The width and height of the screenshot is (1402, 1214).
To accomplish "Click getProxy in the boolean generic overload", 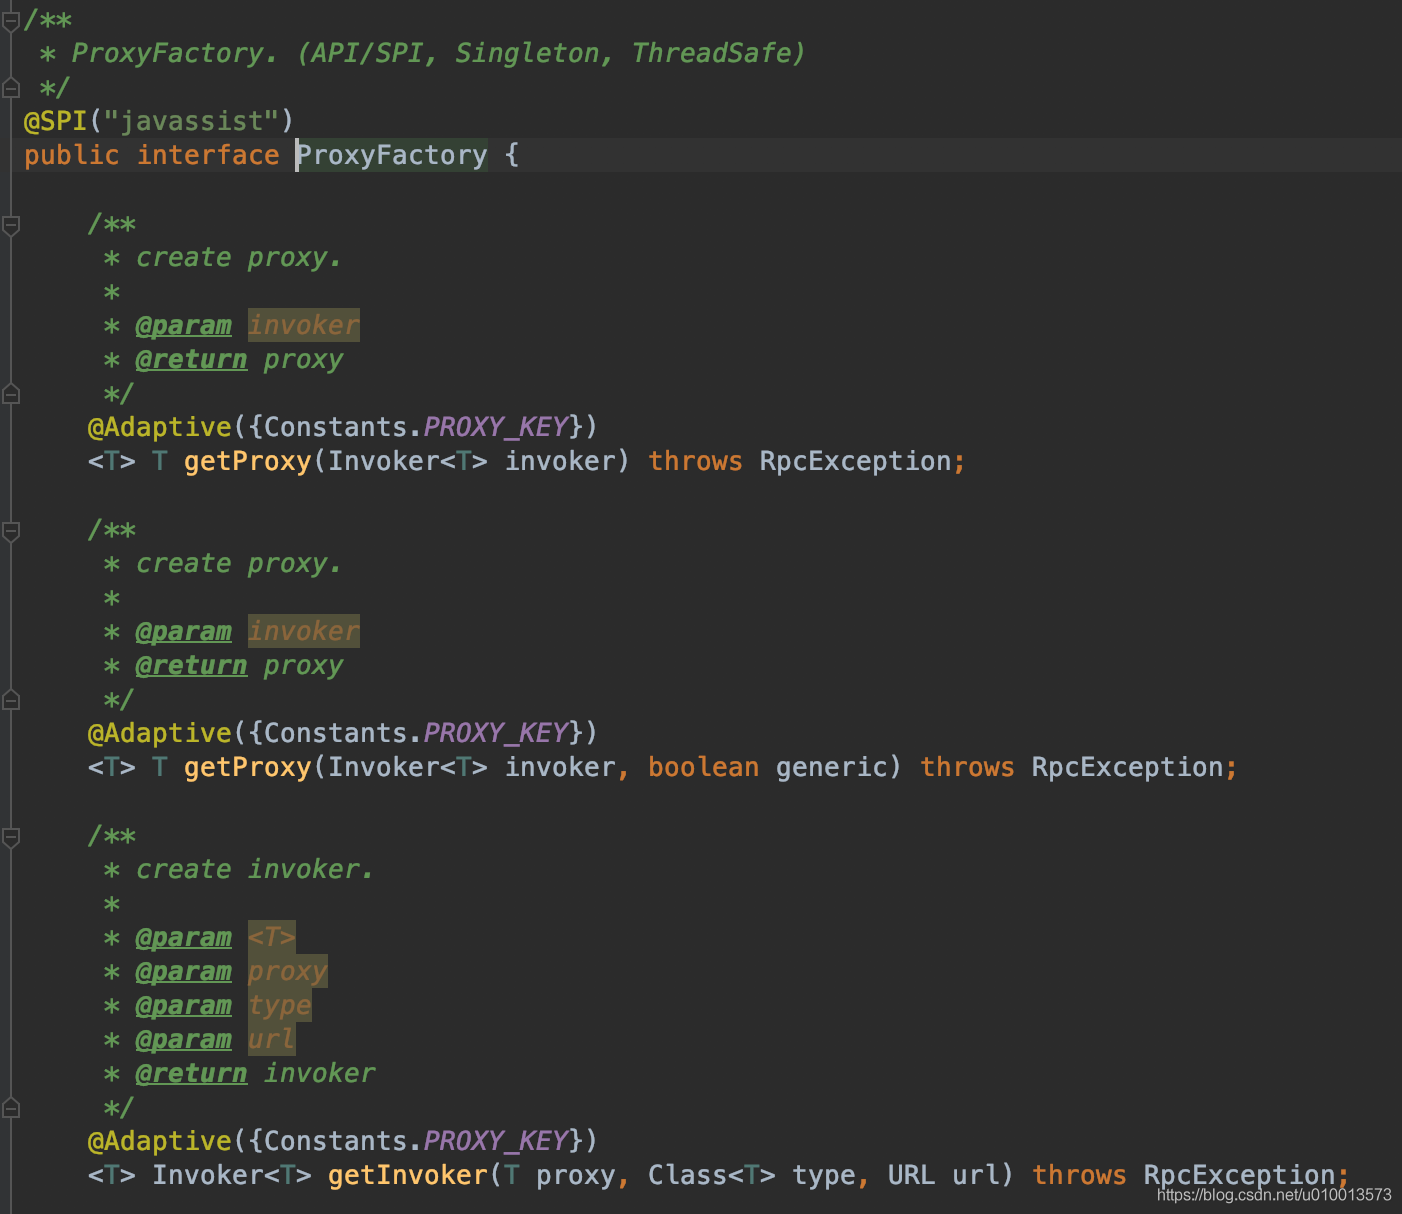I will click(247, 767).
